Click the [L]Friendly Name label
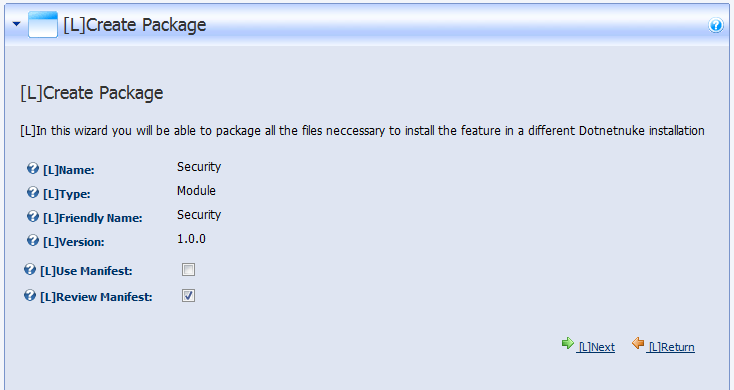The height and width of the screenshot is (390, 734). pyautogui.click(x=93, y=218)
